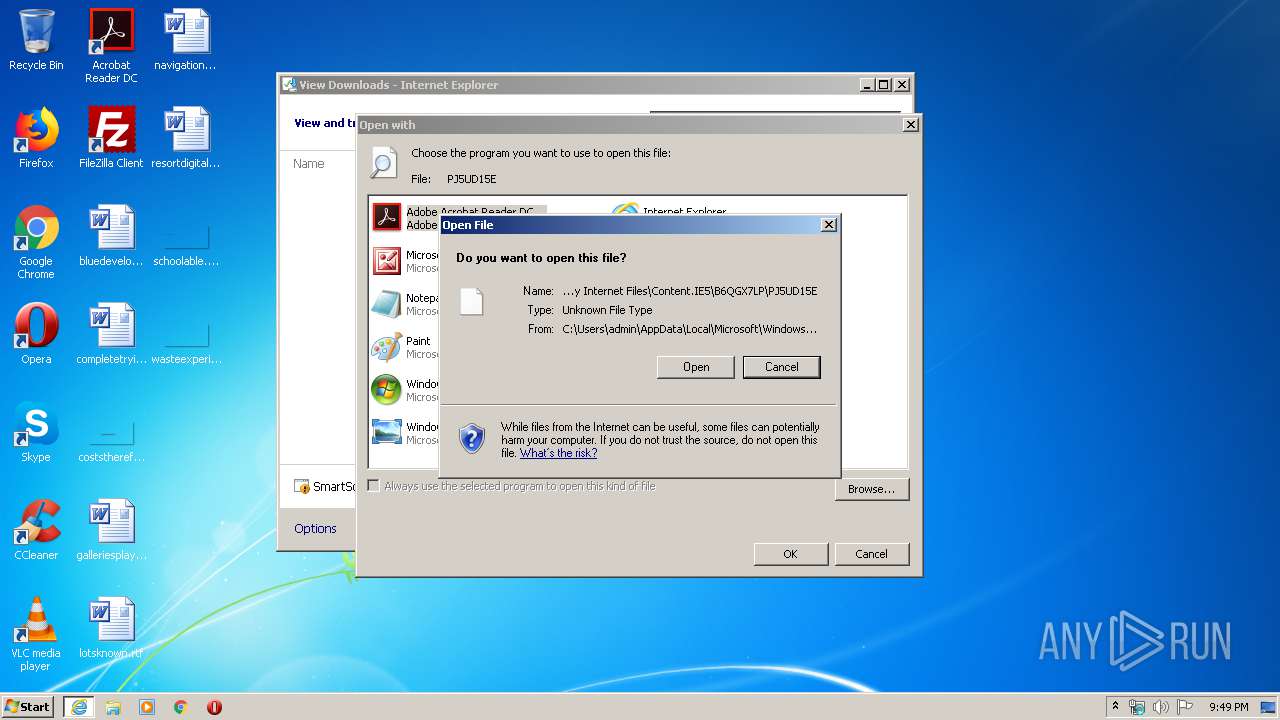Select the Notepad program icon in list
Screen dimensions: 1280x720
tap(386, 304)
